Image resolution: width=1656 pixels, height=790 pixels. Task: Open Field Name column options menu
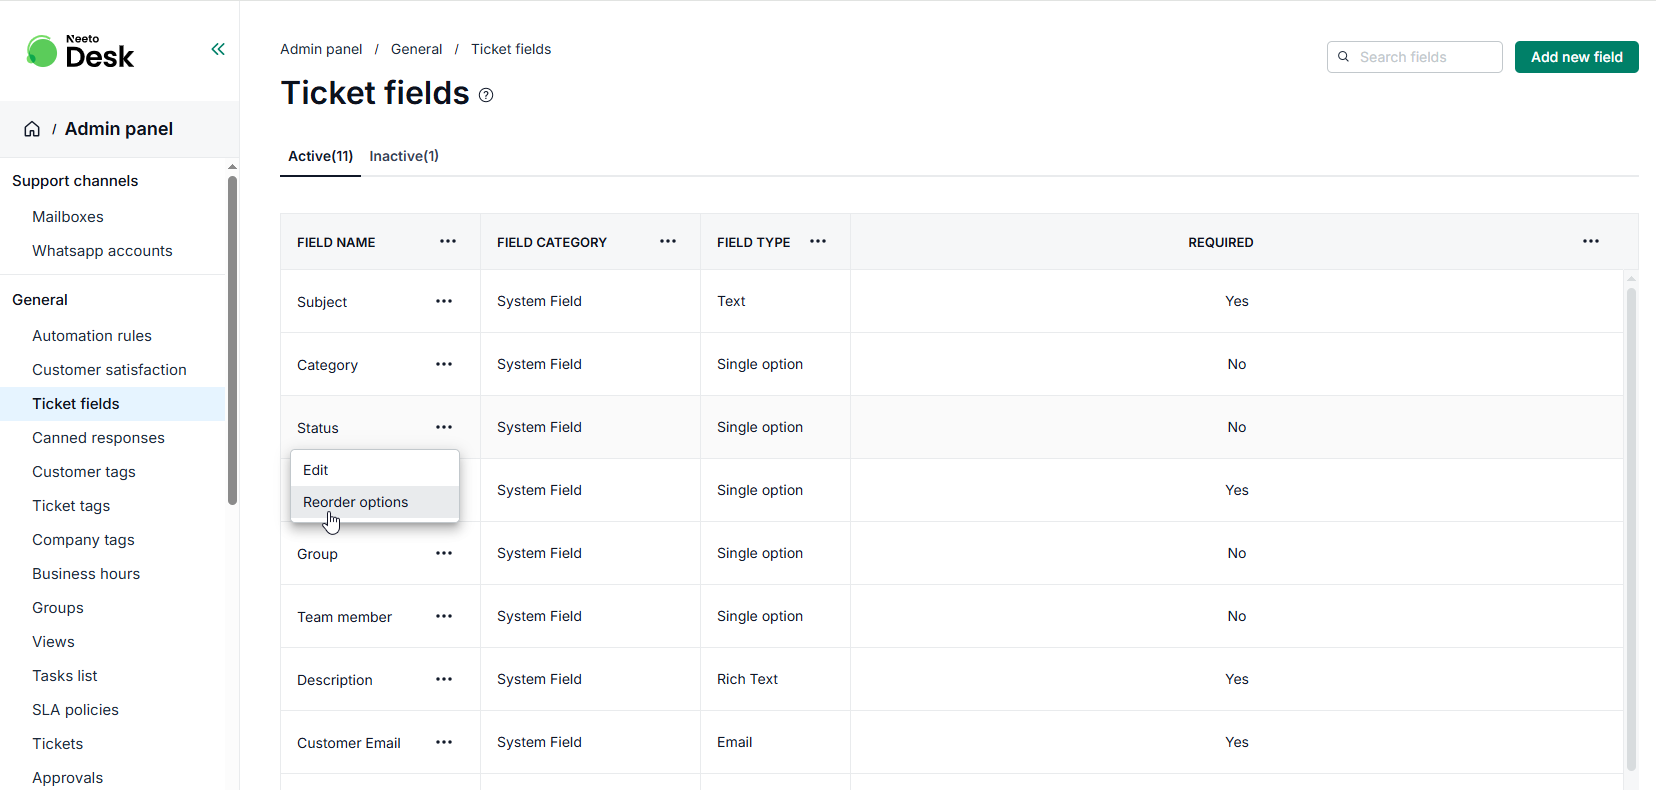pos(448,241)
